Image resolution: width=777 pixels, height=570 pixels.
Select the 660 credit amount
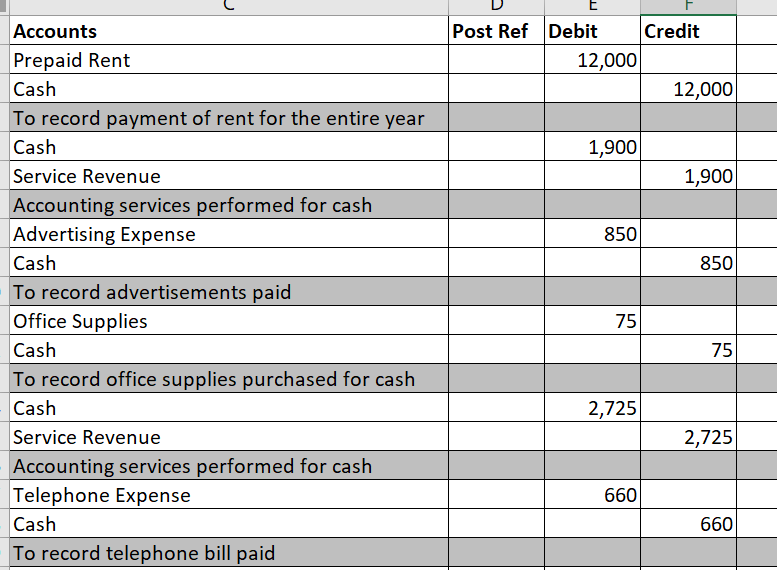point(688,524)
